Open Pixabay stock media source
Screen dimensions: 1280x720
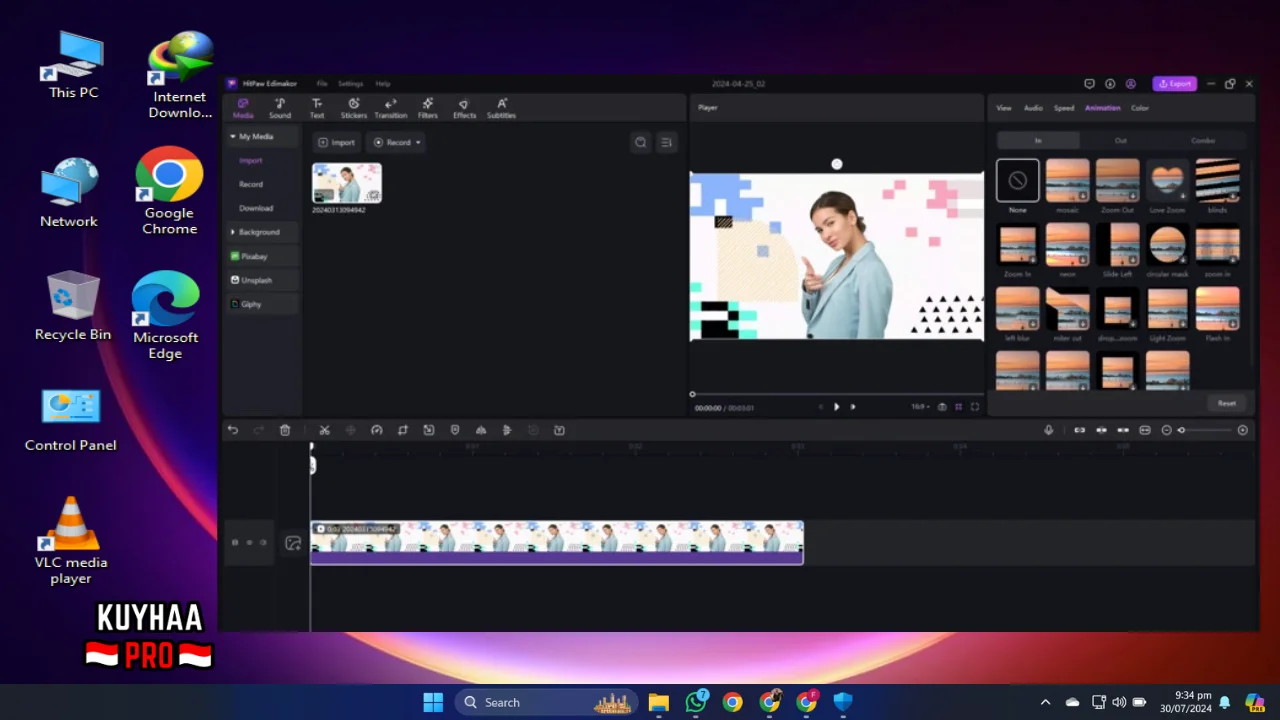point(260,256)
